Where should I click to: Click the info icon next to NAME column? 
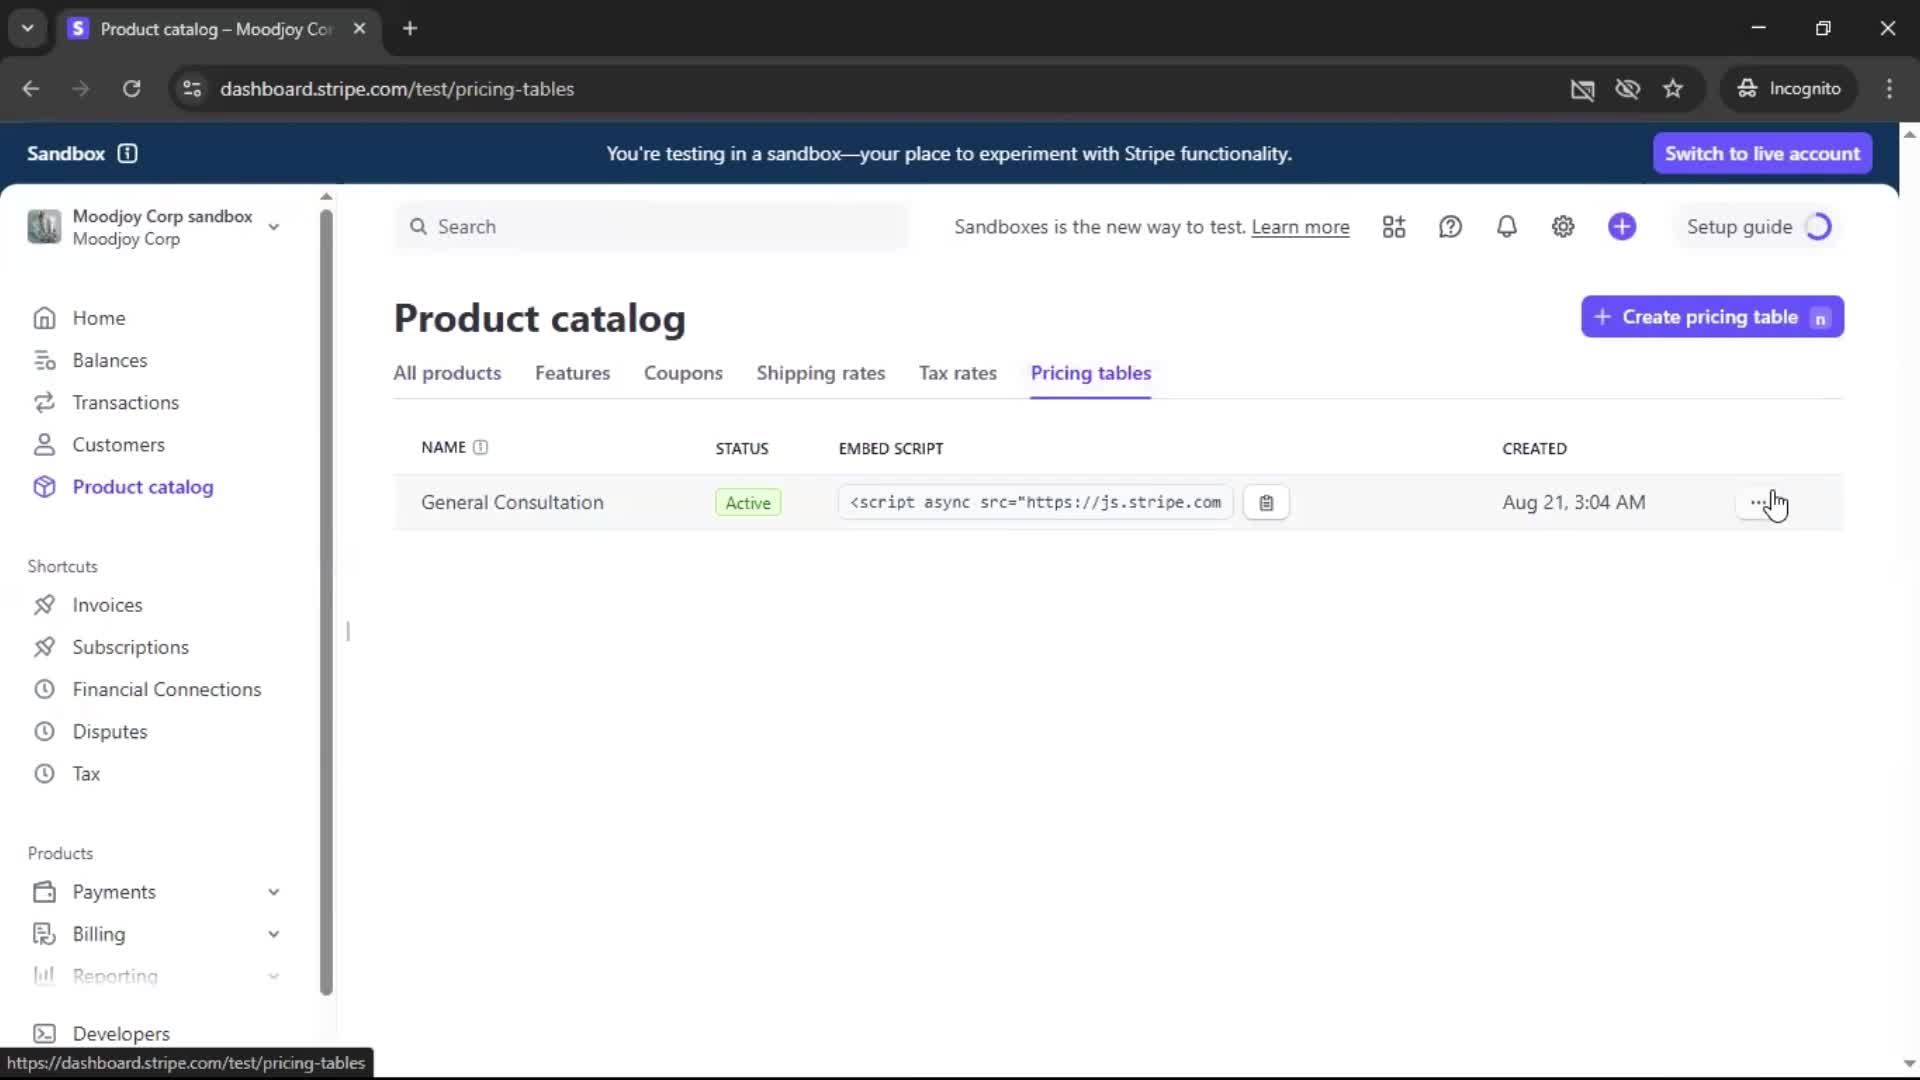[480, 447]
